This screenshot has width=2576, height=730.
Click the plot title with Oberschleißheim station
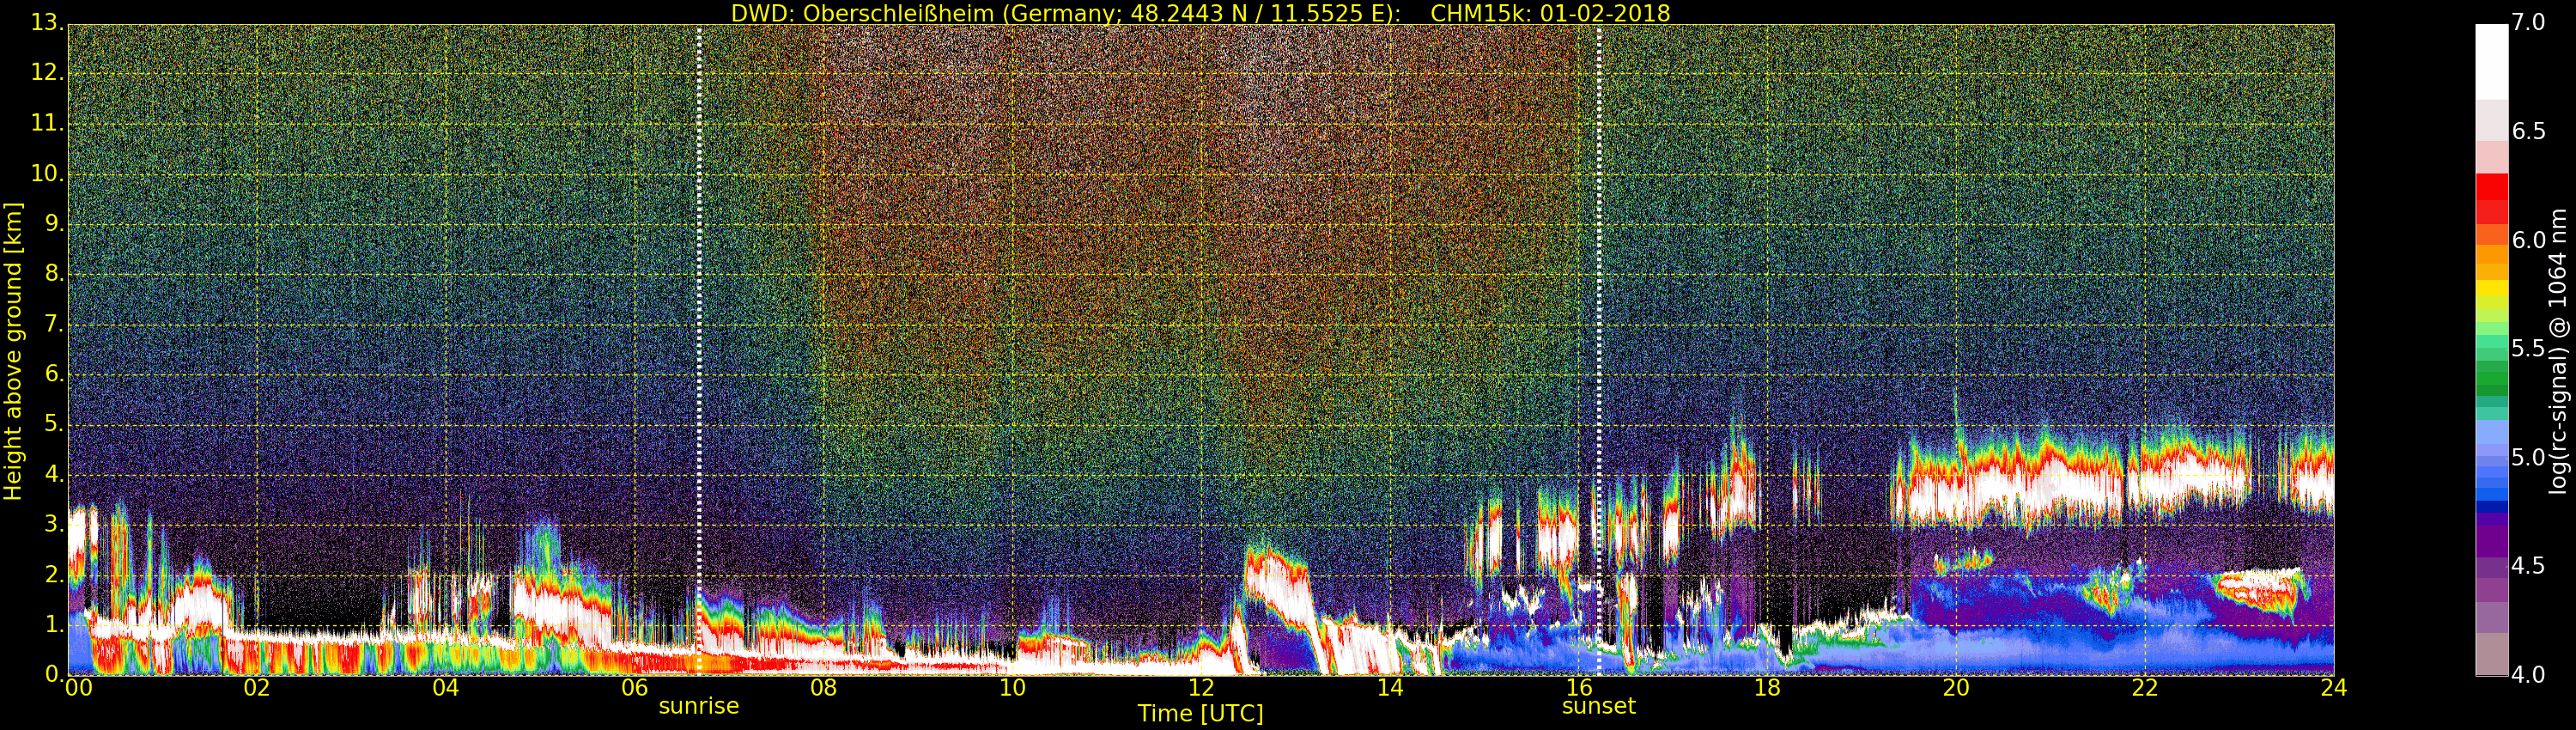tap(1200, 13)
